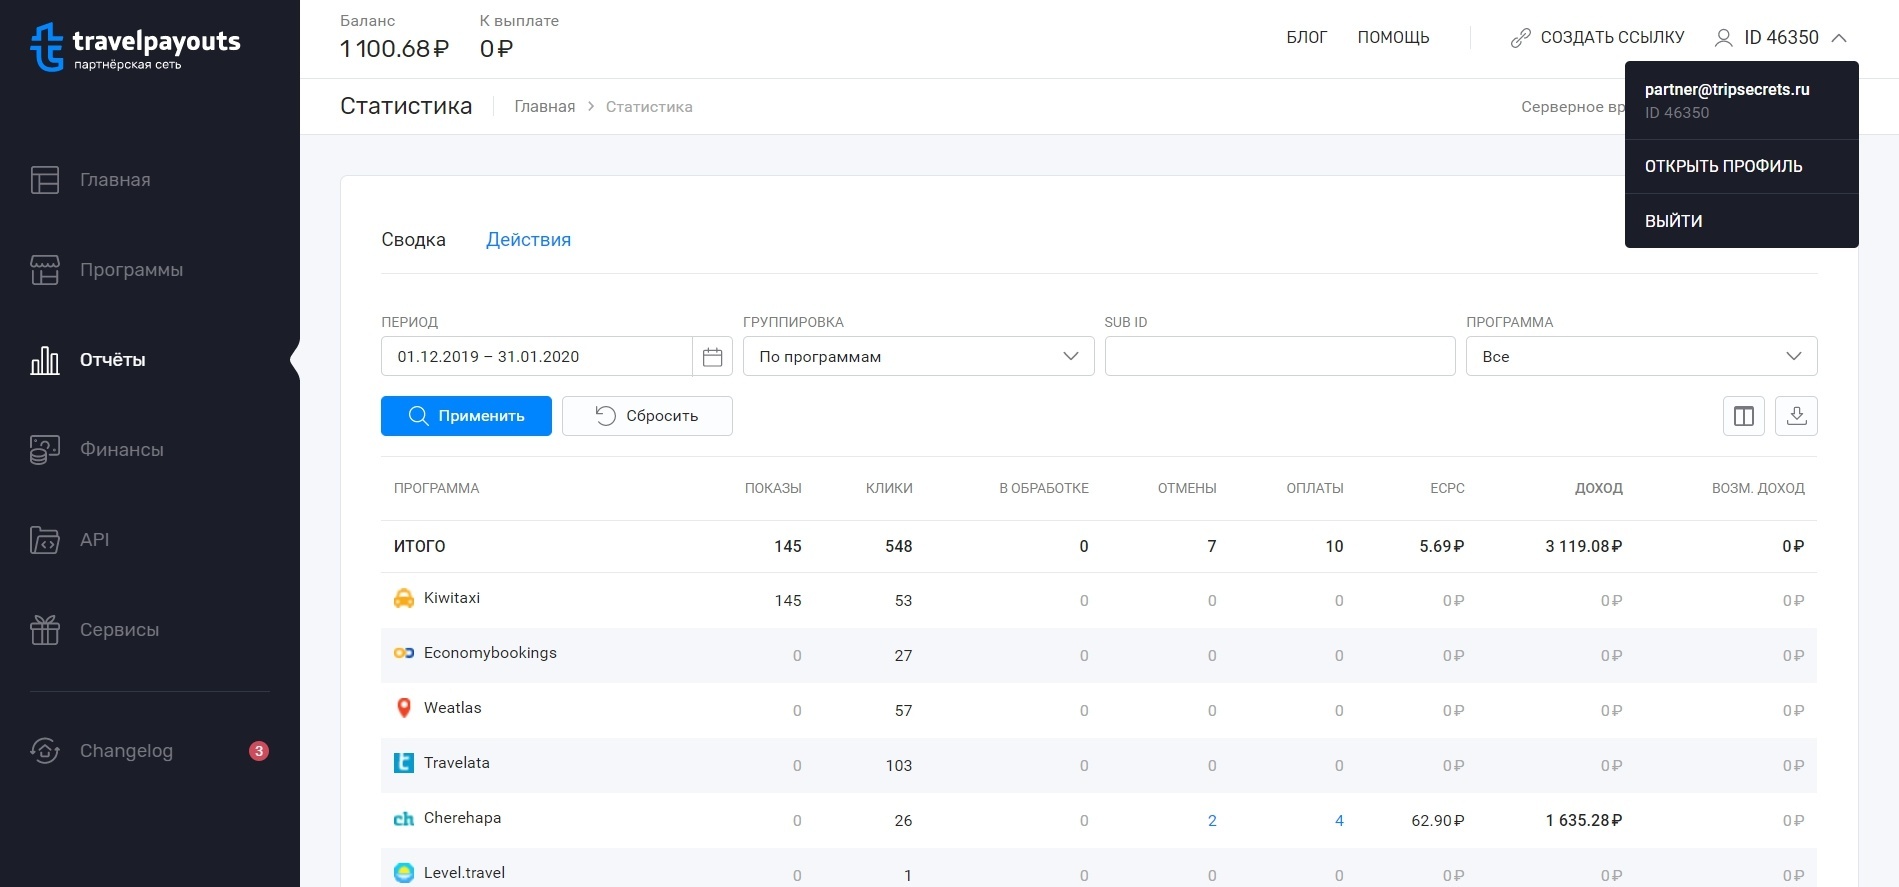This screenshot has height=887, width=1899.
Task: Open the API section icon
Action: pos(45,540)
